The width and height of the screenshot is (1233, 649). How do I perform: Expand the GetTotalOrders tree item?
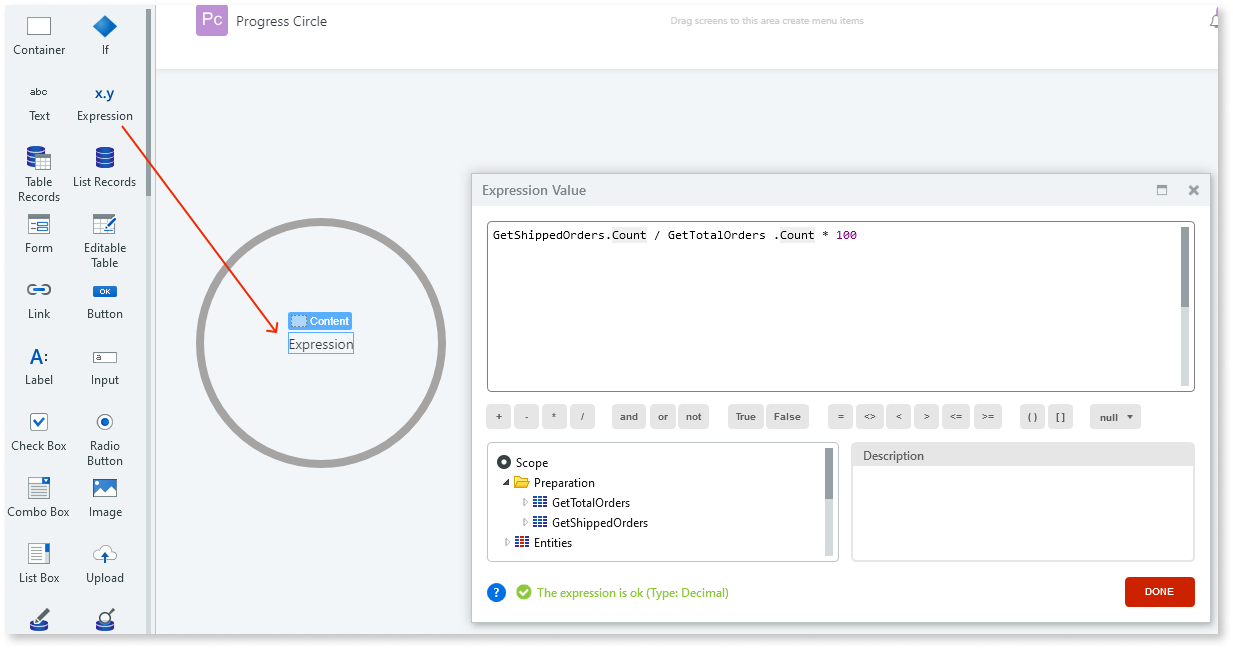(525, 502)
